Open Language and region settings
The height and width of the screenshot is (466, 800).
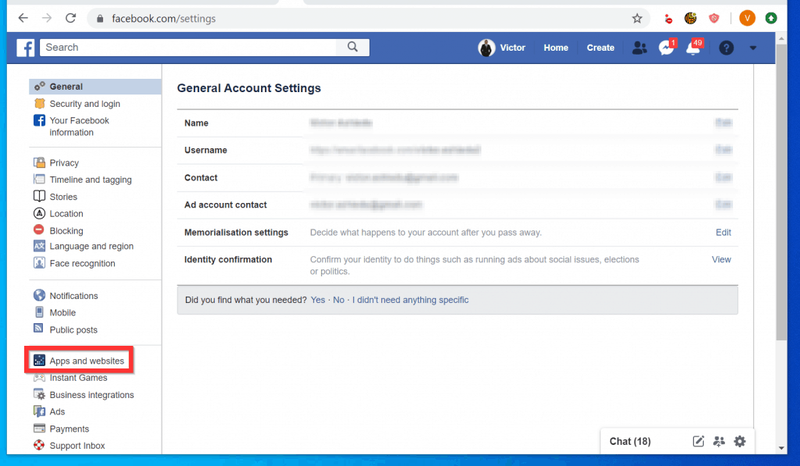[x=91, y=246]
